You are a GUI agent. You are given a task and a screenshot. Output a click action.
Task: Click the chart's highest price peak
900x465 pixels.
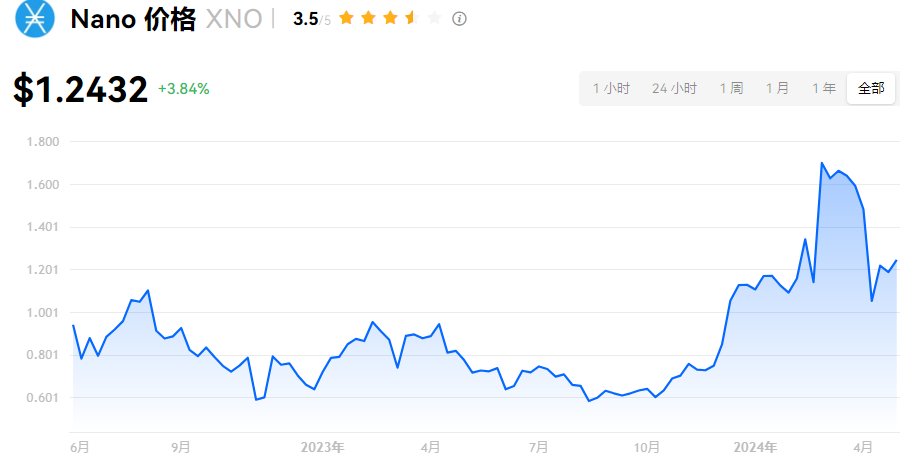click(822, 163)
